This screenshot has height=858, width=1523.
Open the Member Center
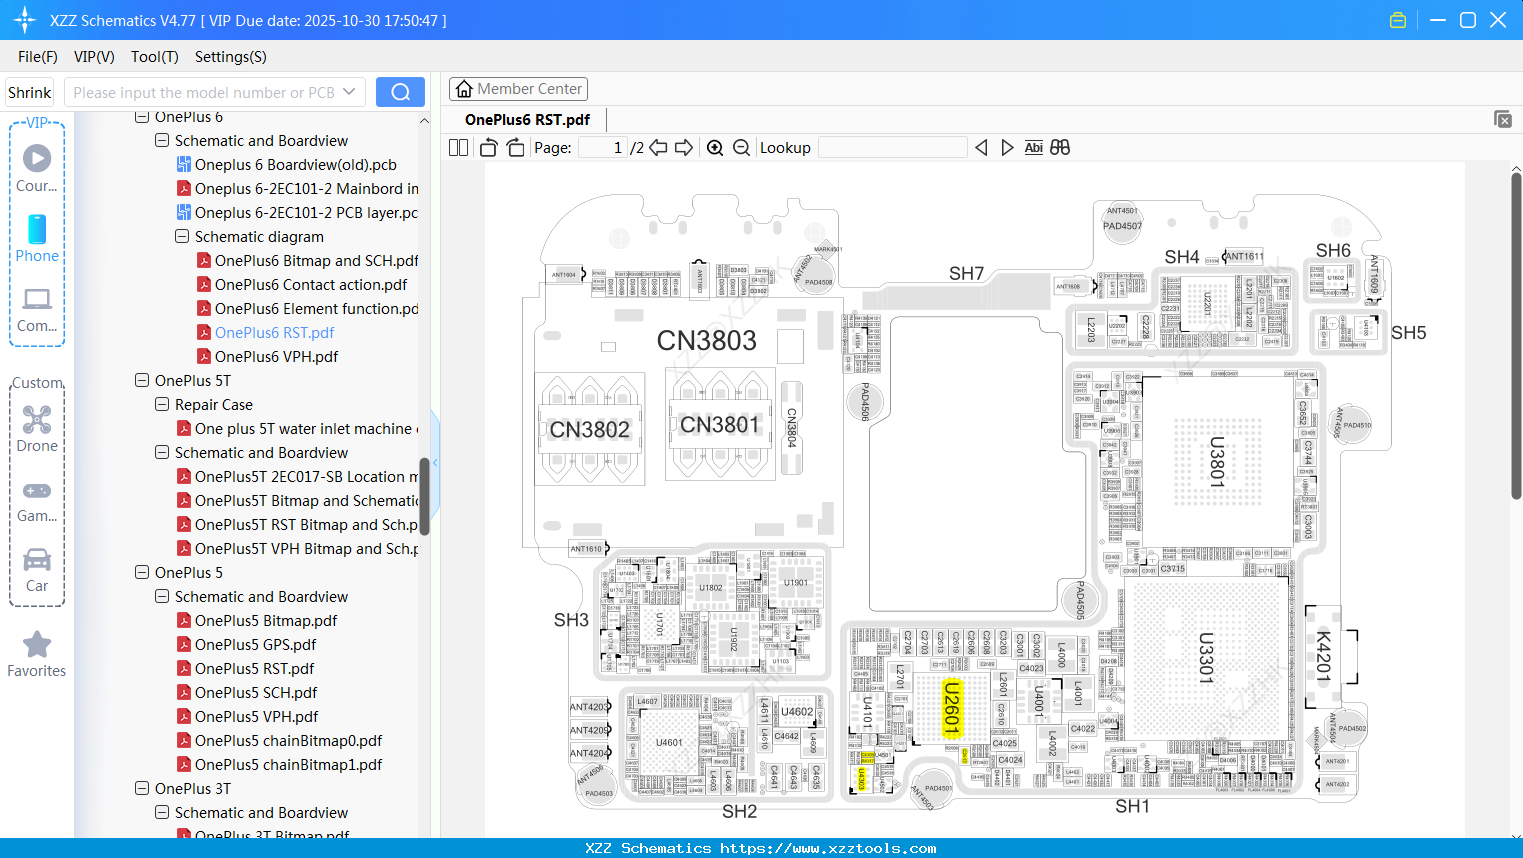pyautogui.click(x=518, y=89)
